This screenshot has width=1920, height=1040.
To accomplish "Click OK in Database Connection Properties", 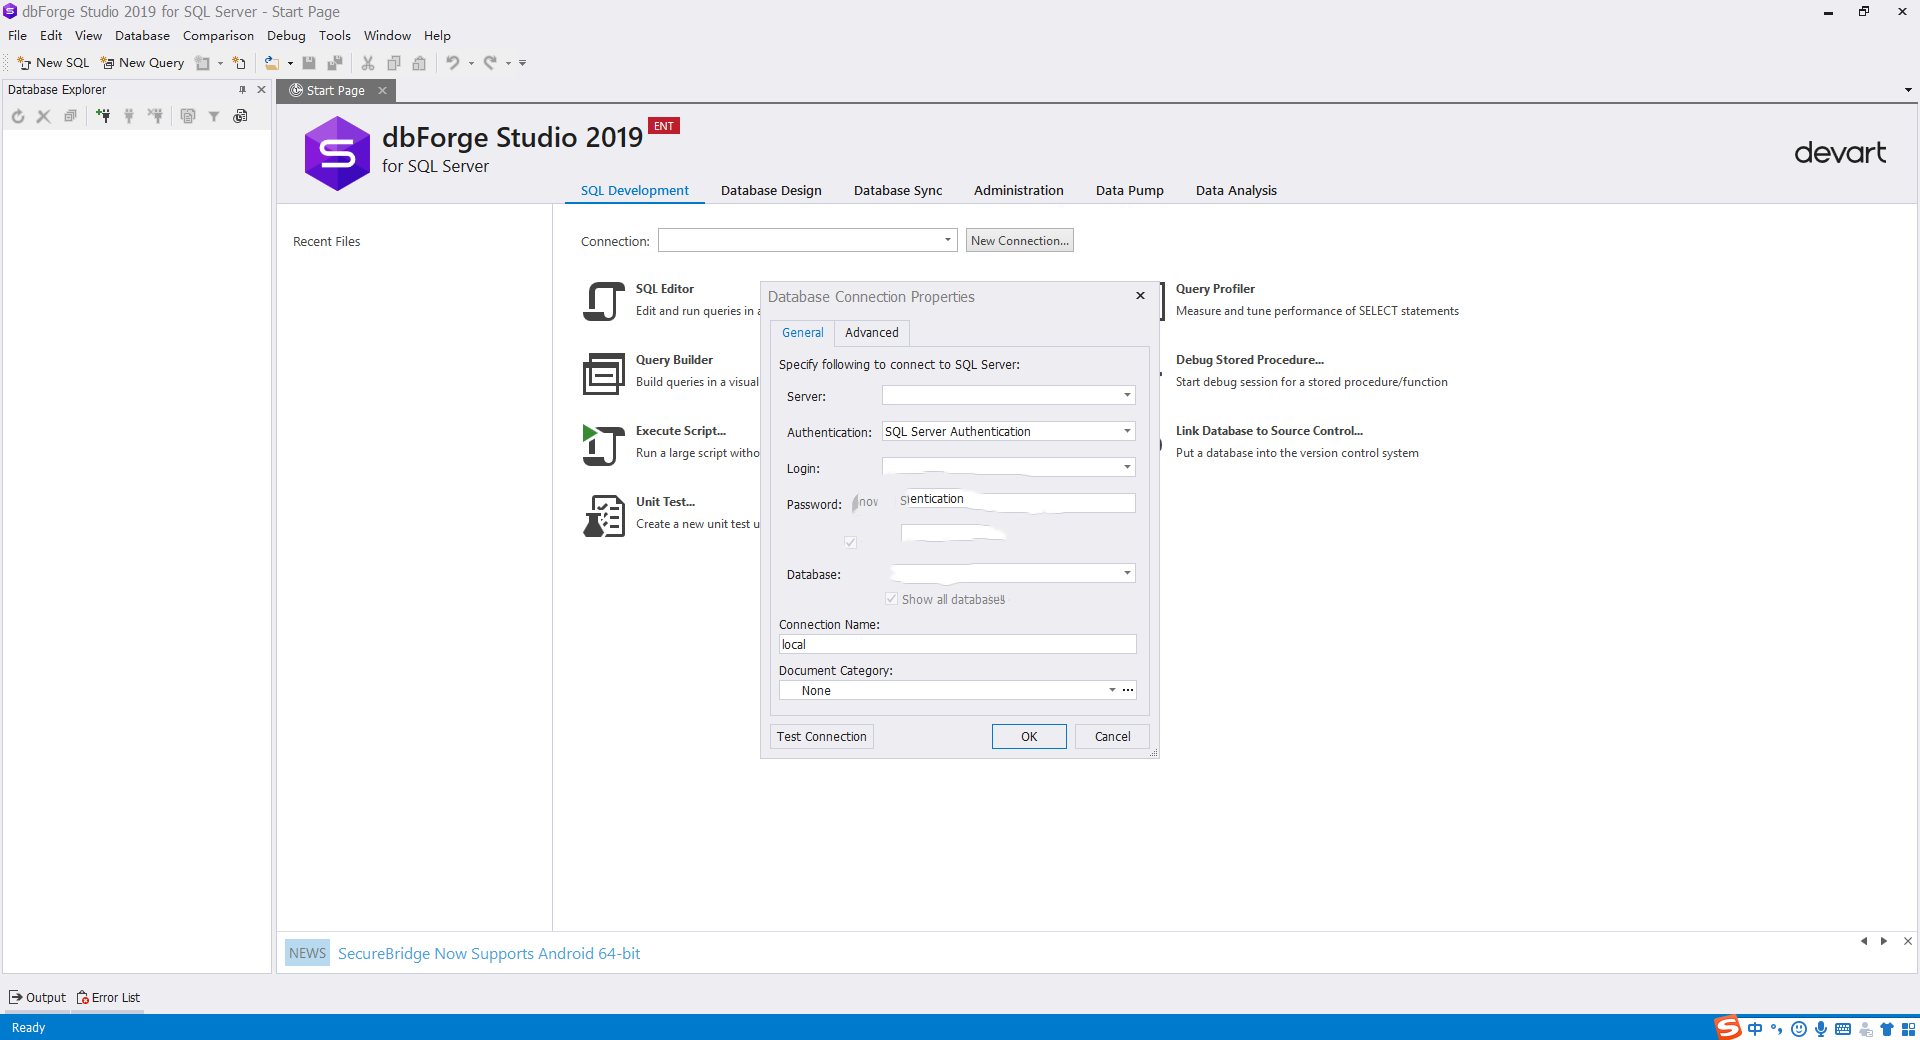I will pyautogui.click(x=1029, y=737).
